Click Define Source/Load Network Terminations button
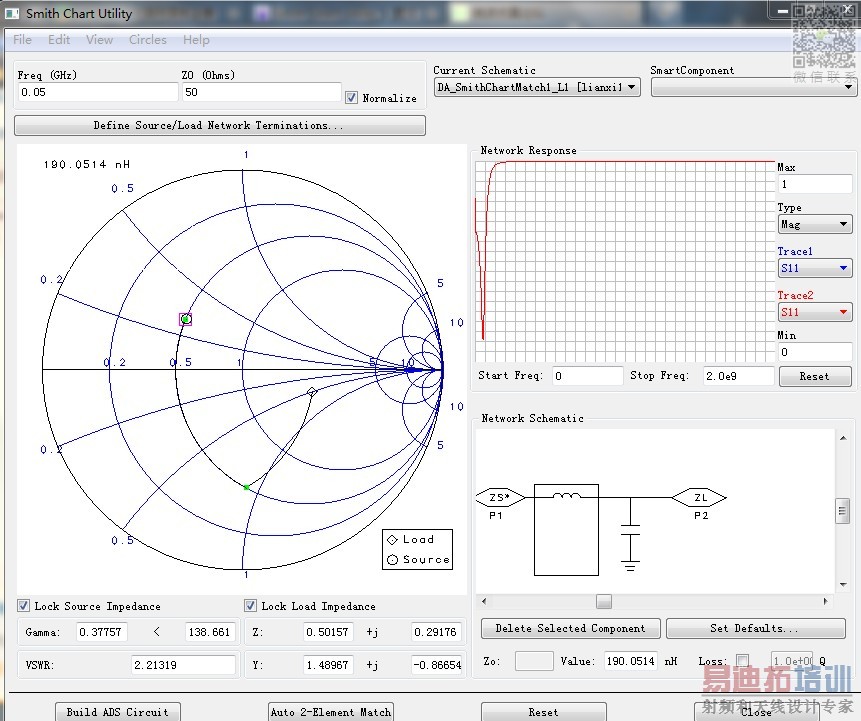 [x=219, y=126]
